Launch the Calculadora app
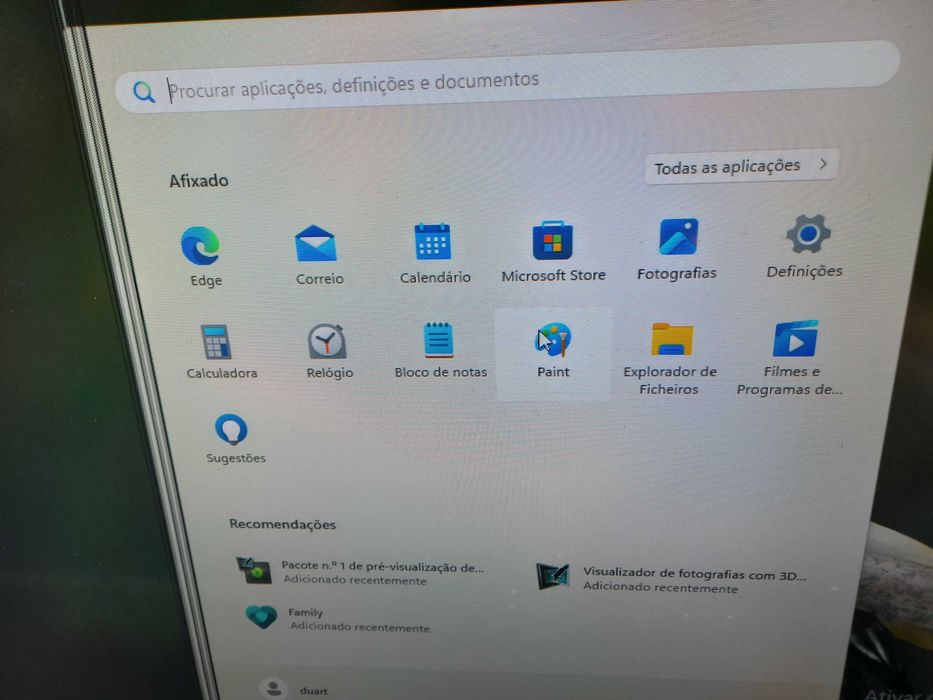 (220, 351)
